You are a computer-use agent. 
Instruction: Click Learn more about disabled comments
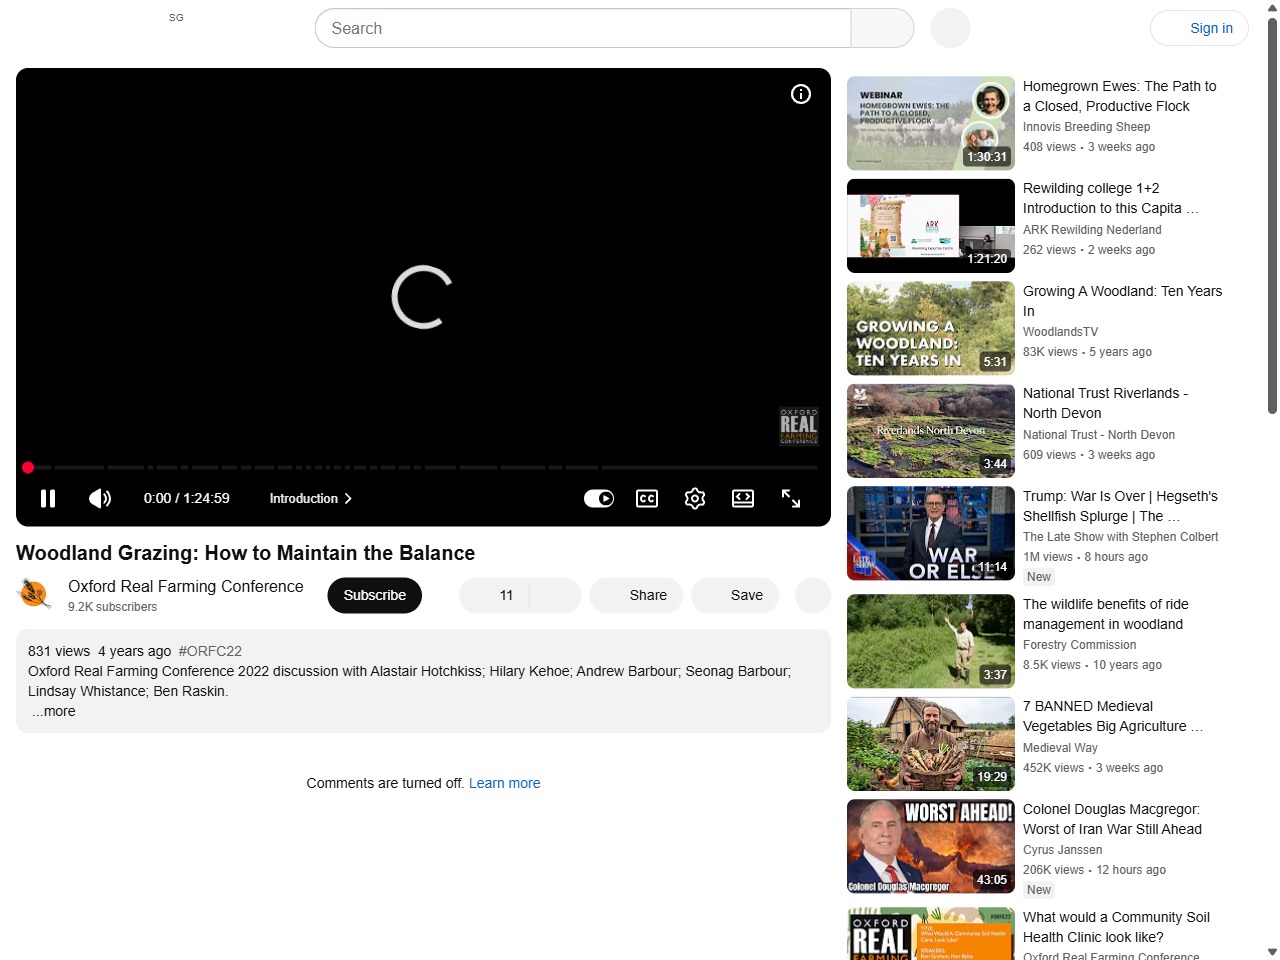pos(504,783)
